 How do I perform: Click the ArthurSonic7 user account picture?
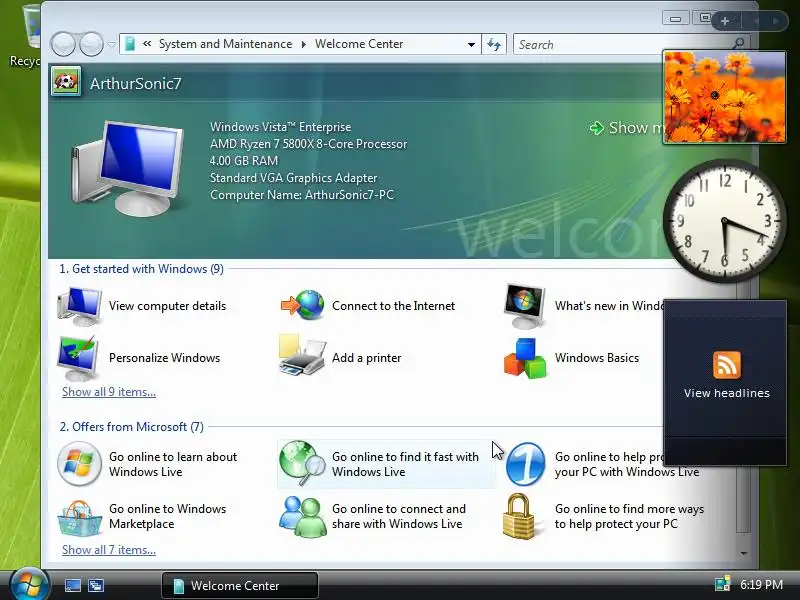[66, 82]
